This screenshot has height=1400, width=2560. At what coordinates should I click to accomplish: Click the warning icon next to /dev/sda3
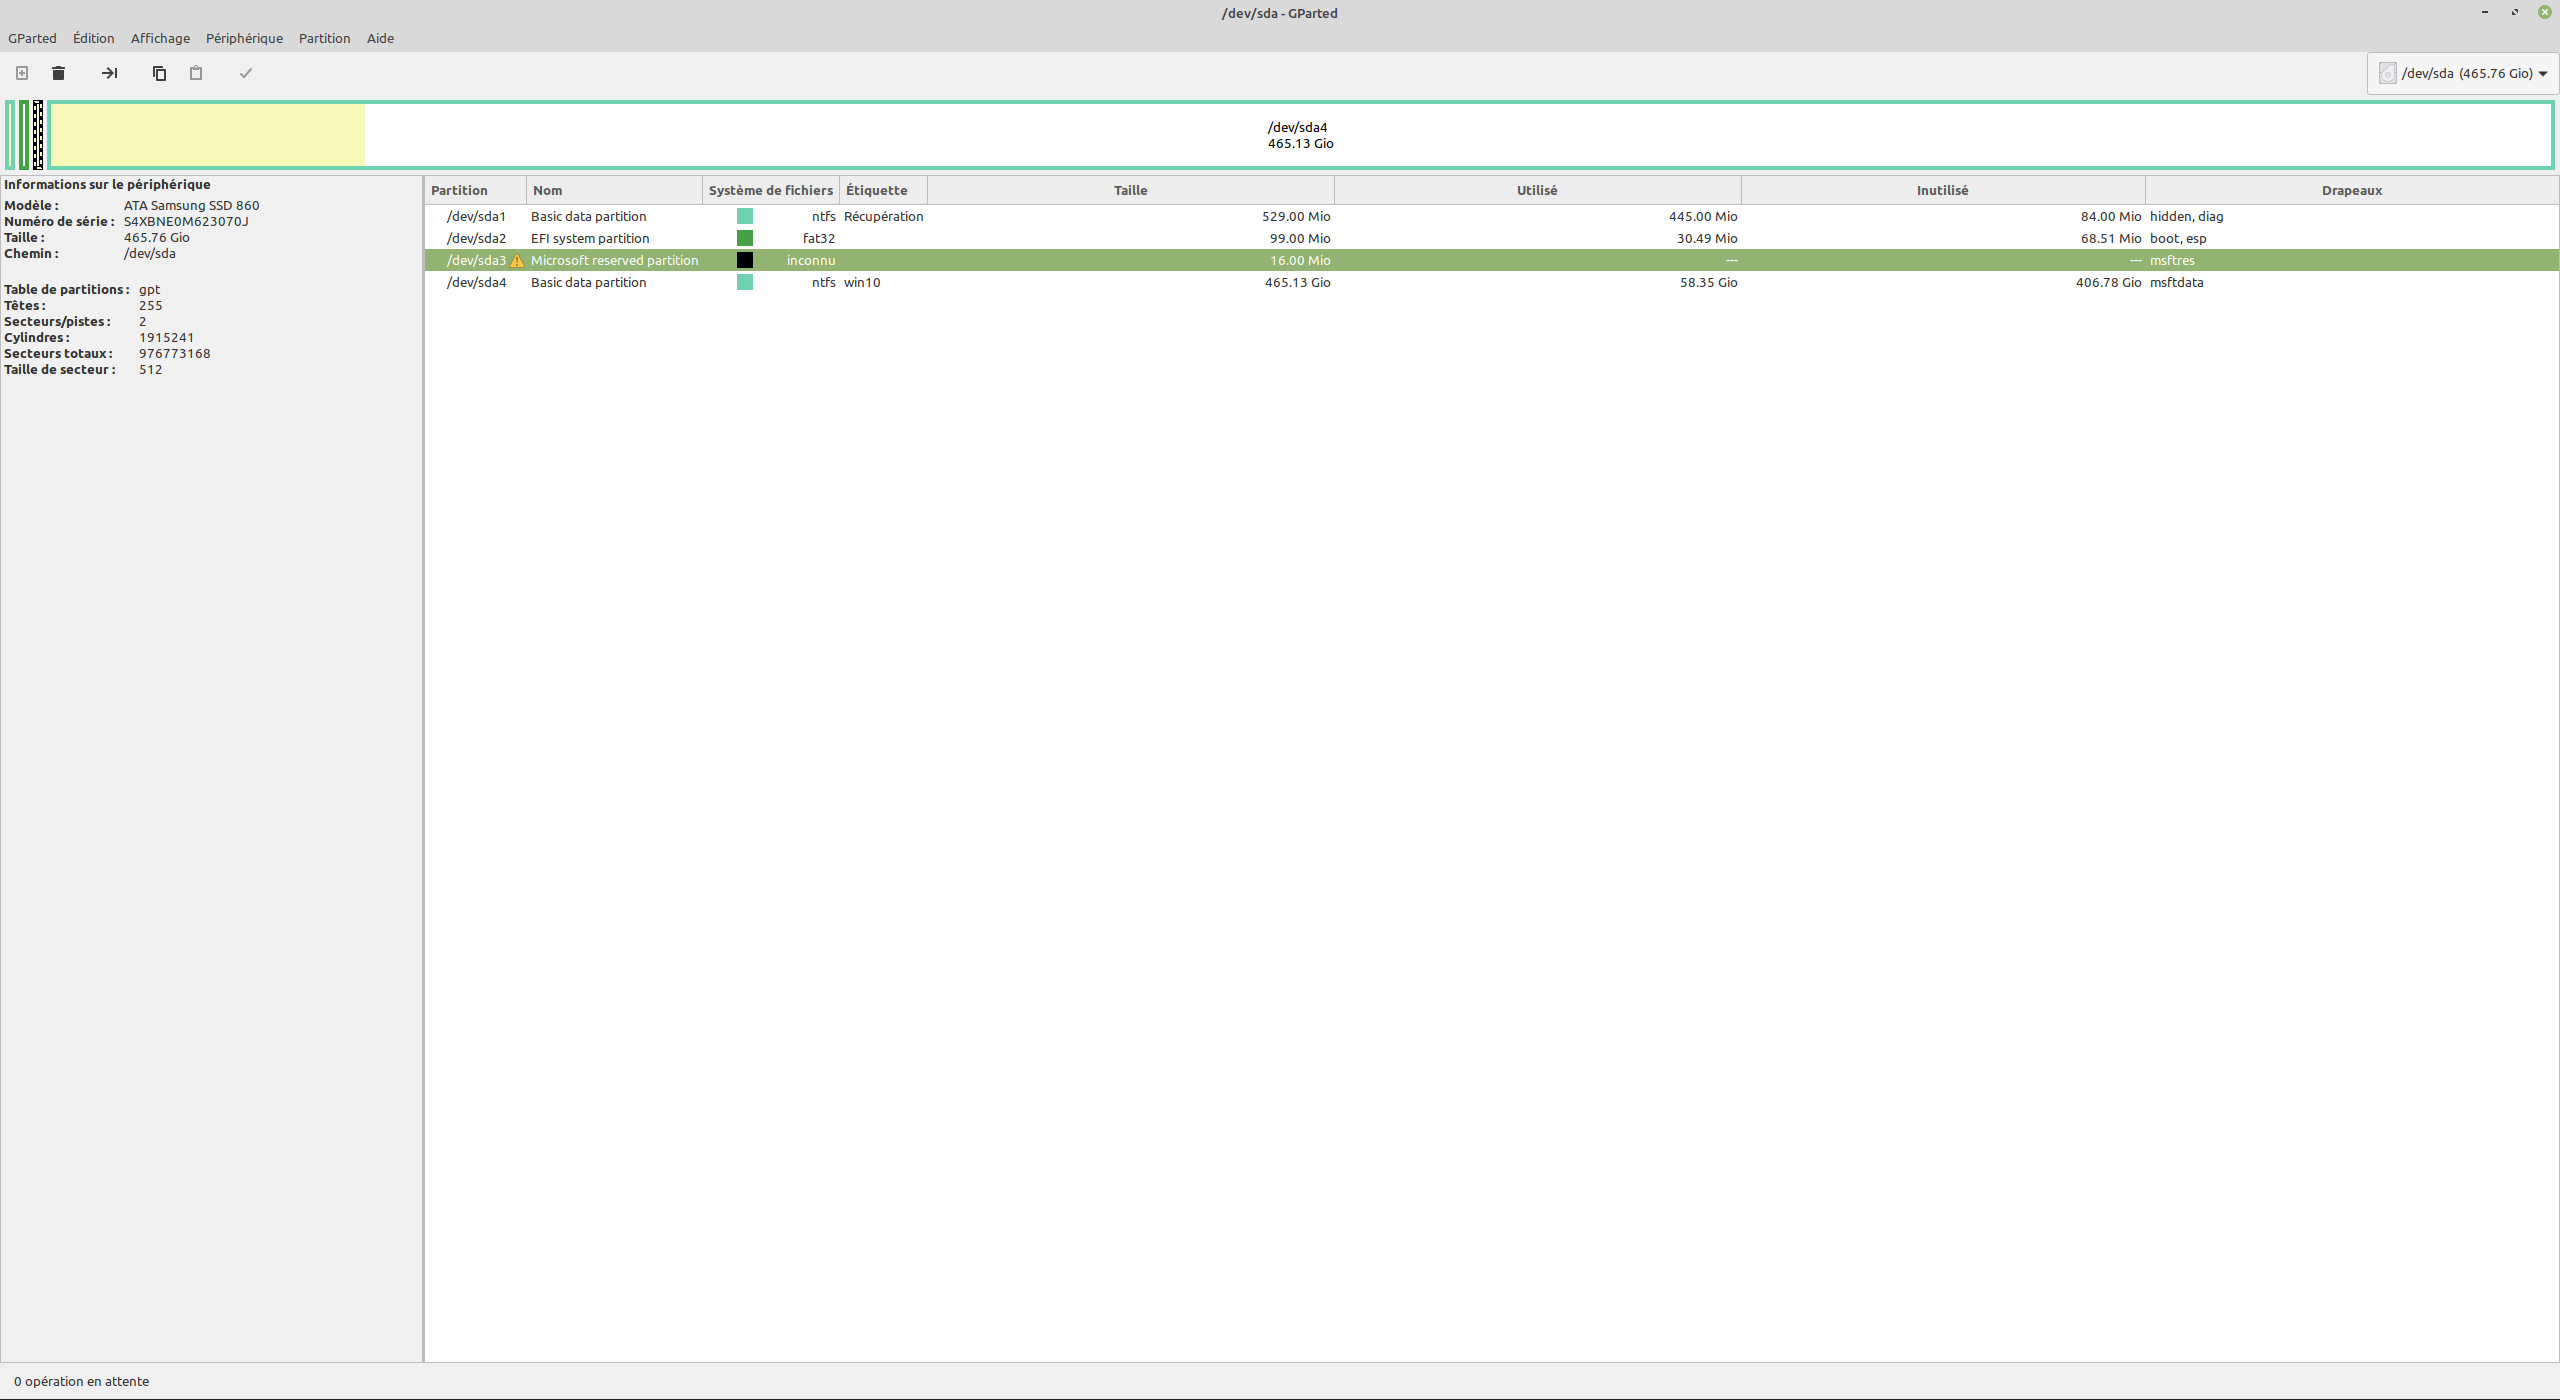click(517, 261)
